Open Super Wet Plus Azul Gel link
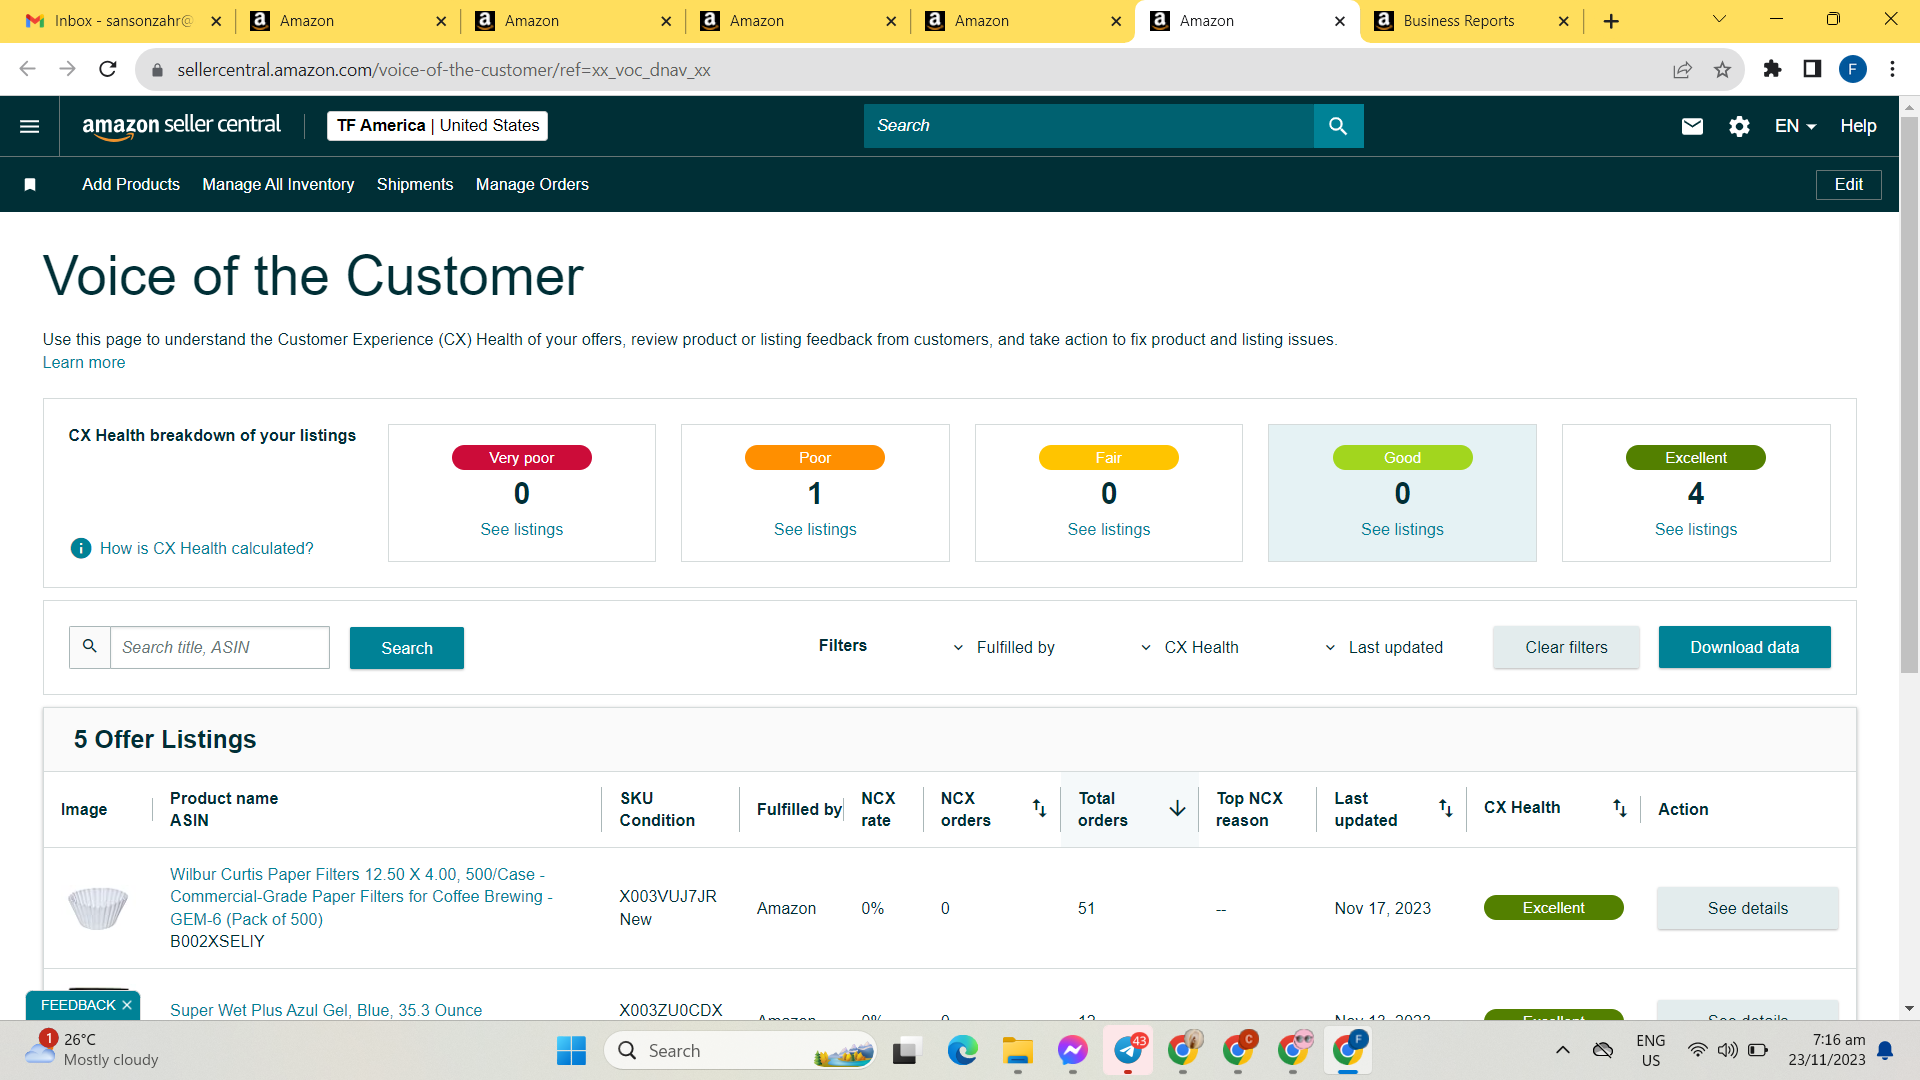The height and width of the screenshot is (1080, 1920). coord(326,1010)
